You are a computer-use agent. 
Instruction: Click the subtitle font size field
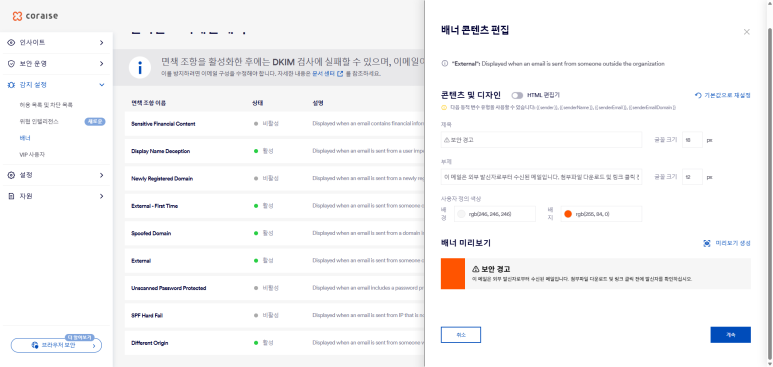coord(692,177)
